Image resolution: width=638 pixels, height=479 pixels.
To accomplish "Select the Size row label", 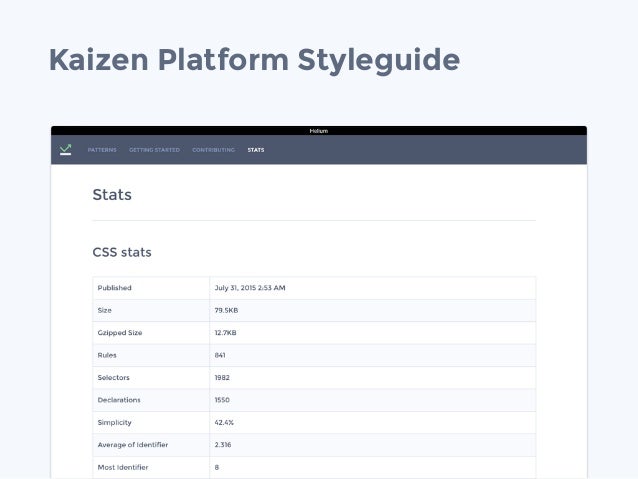I will click(x=105, y=310).
